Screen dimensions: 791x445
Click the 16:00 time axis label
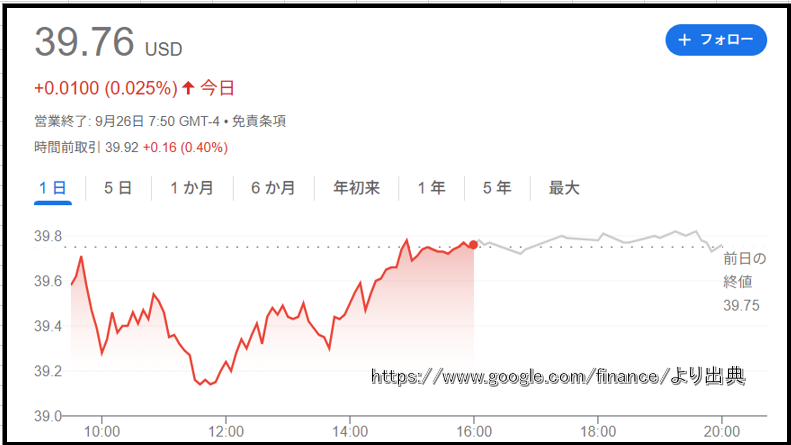[x=474, y=431]
